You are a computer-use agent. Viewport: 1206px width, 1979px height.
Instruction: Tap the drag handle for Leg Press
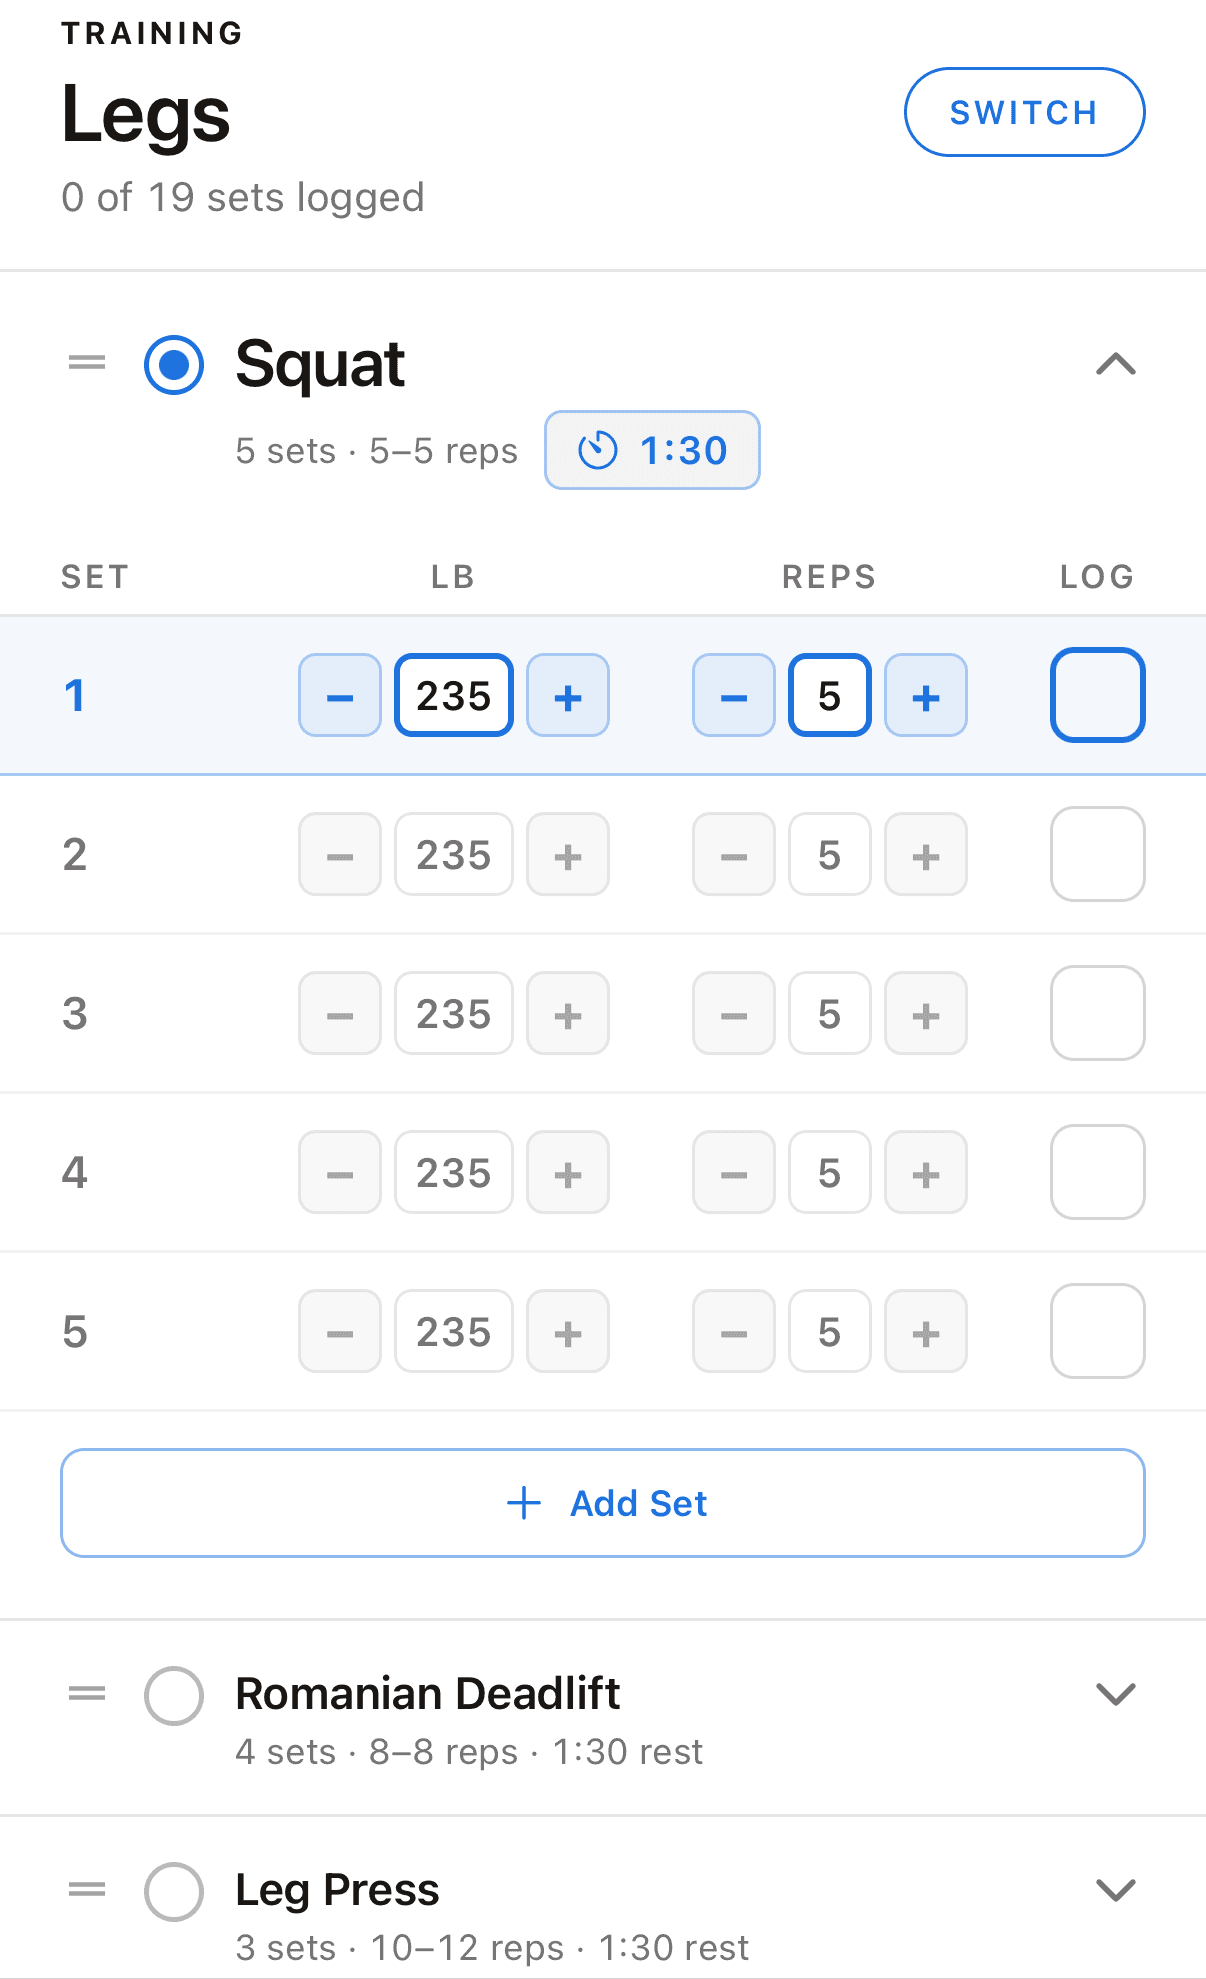[x=87, y=1890]
